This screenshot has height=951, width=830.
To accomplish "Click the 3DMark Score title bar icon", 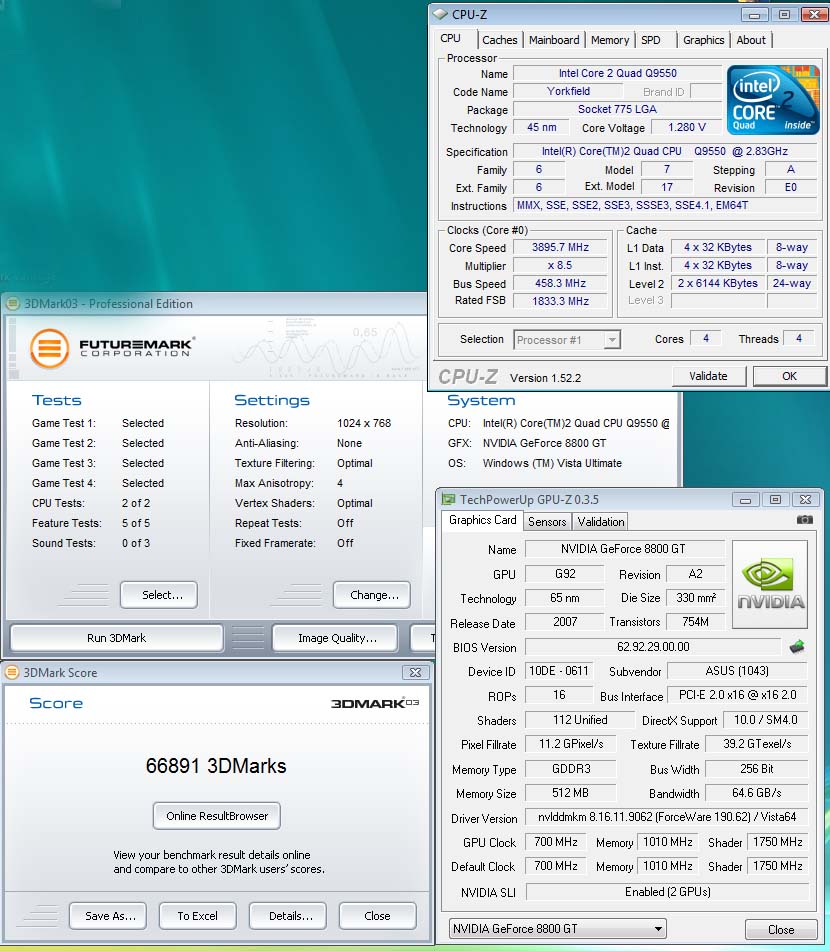I will 12,672.
